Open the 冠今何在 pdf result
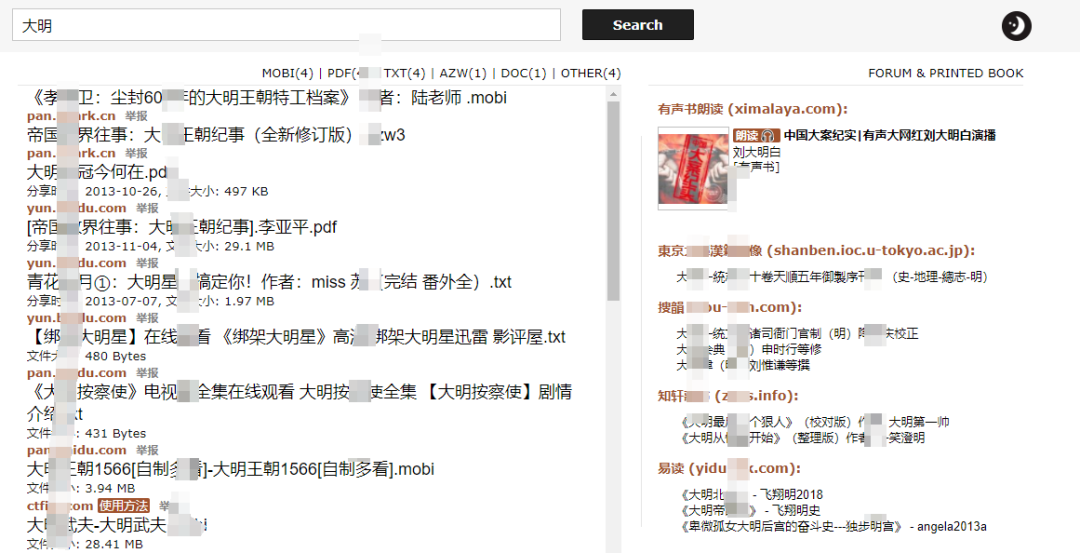 [97, 172]
